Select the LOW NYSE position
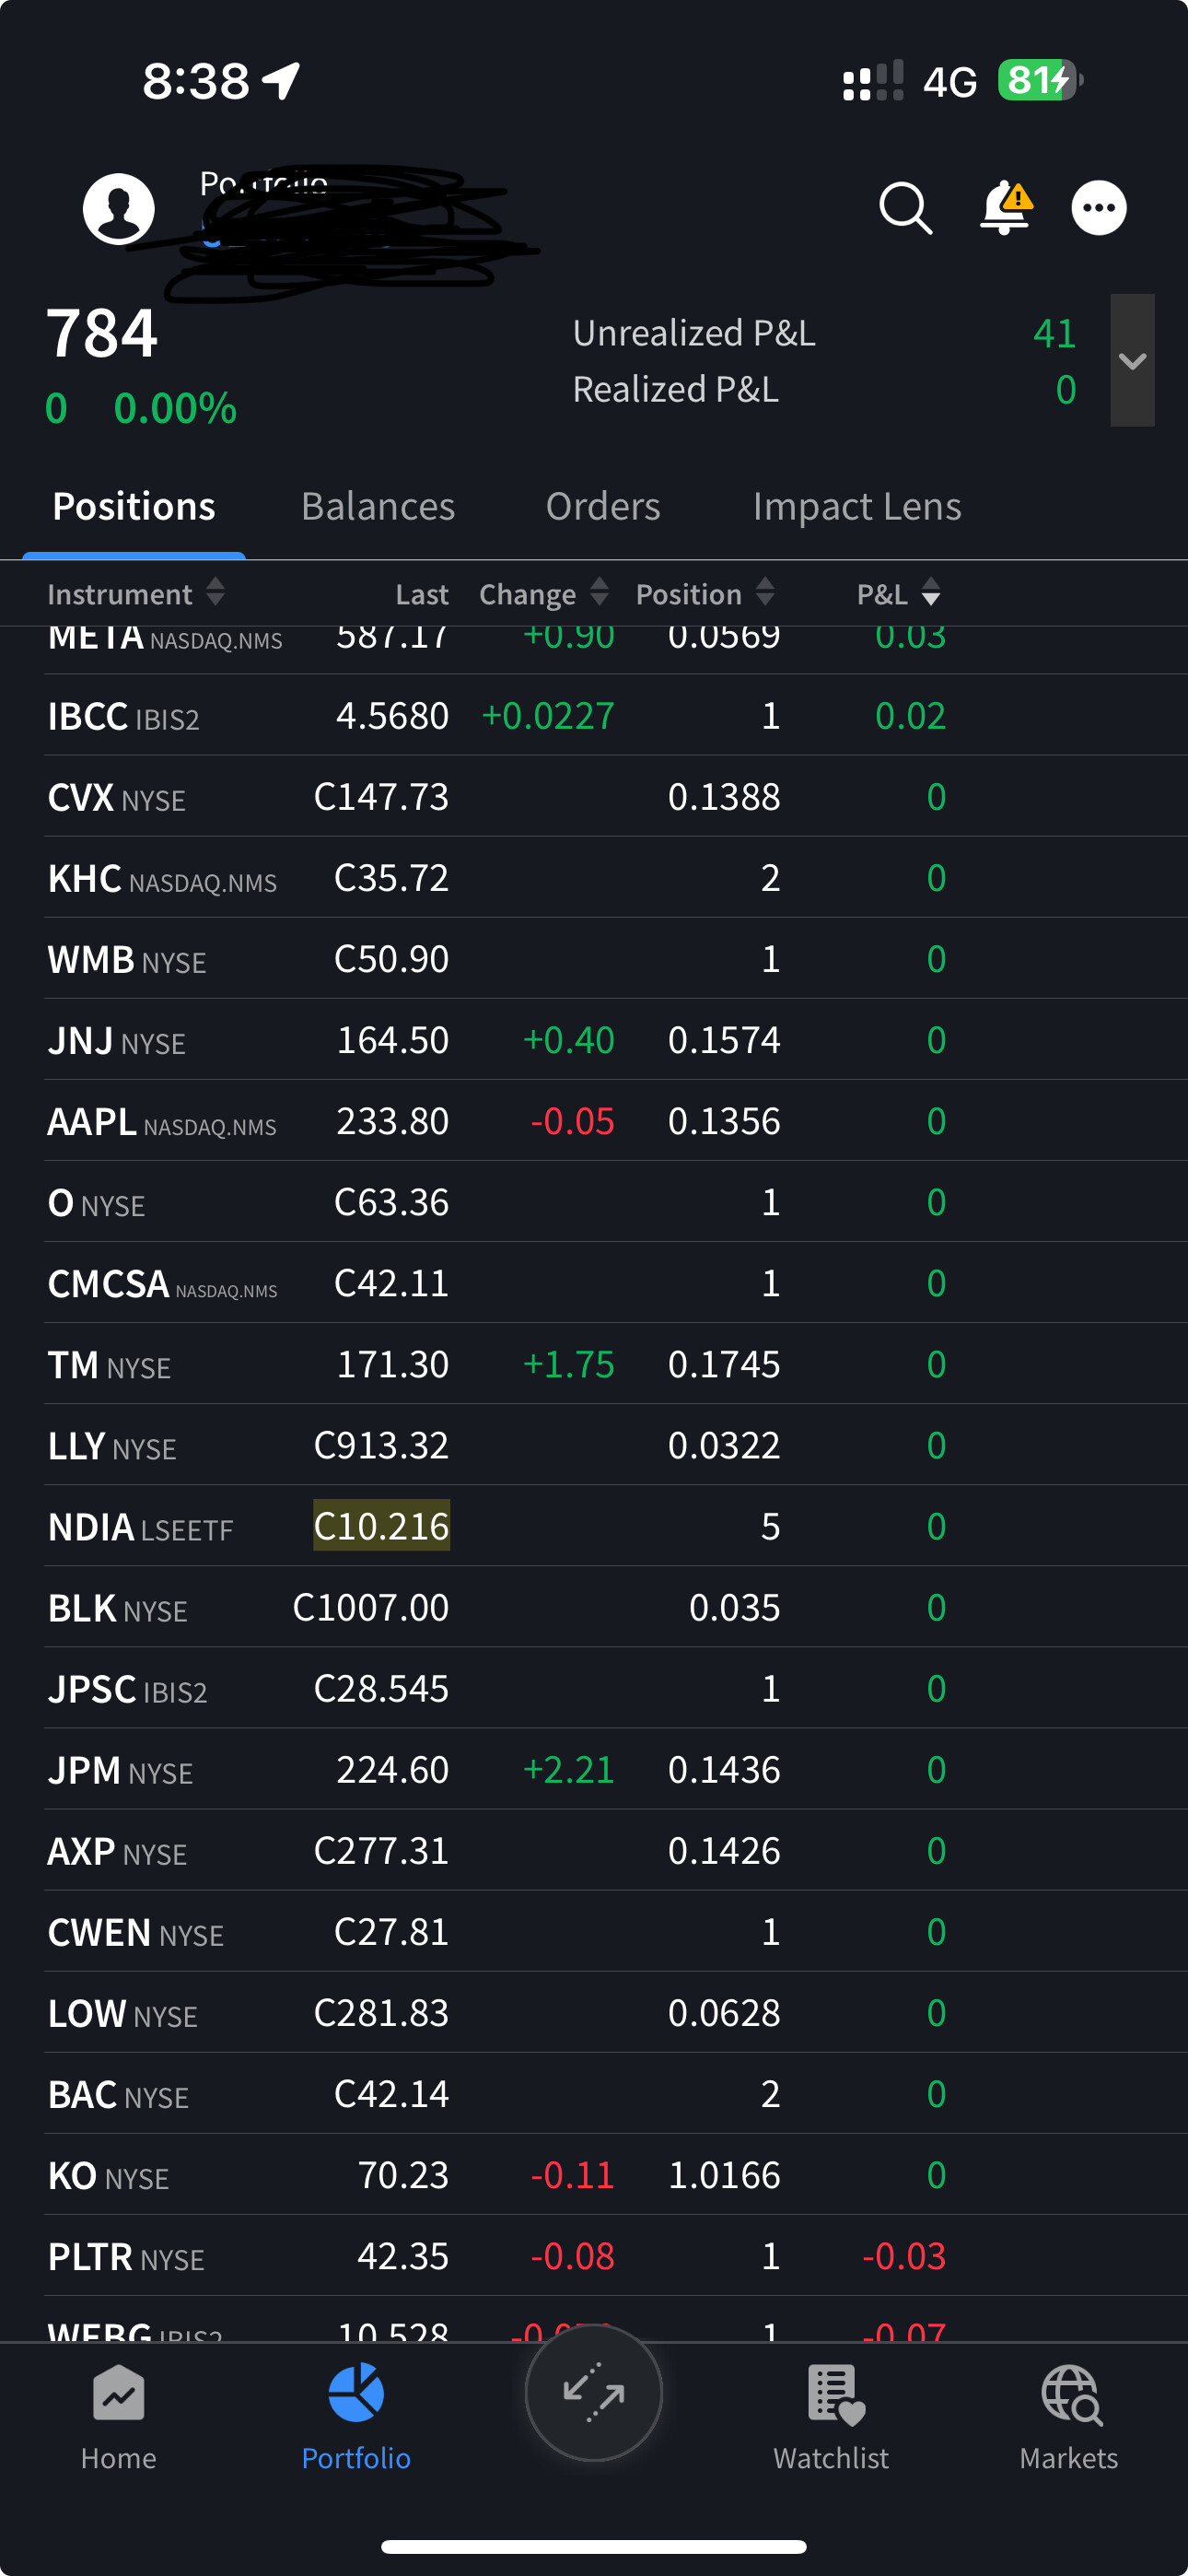 pyautogui.click(x=594, y=2011)
